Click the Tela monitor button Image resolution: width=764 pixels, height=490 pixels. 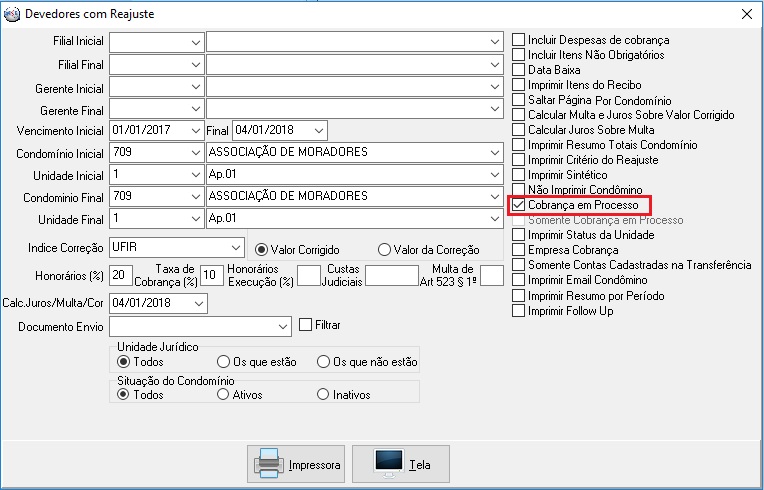tap(401, 465)
